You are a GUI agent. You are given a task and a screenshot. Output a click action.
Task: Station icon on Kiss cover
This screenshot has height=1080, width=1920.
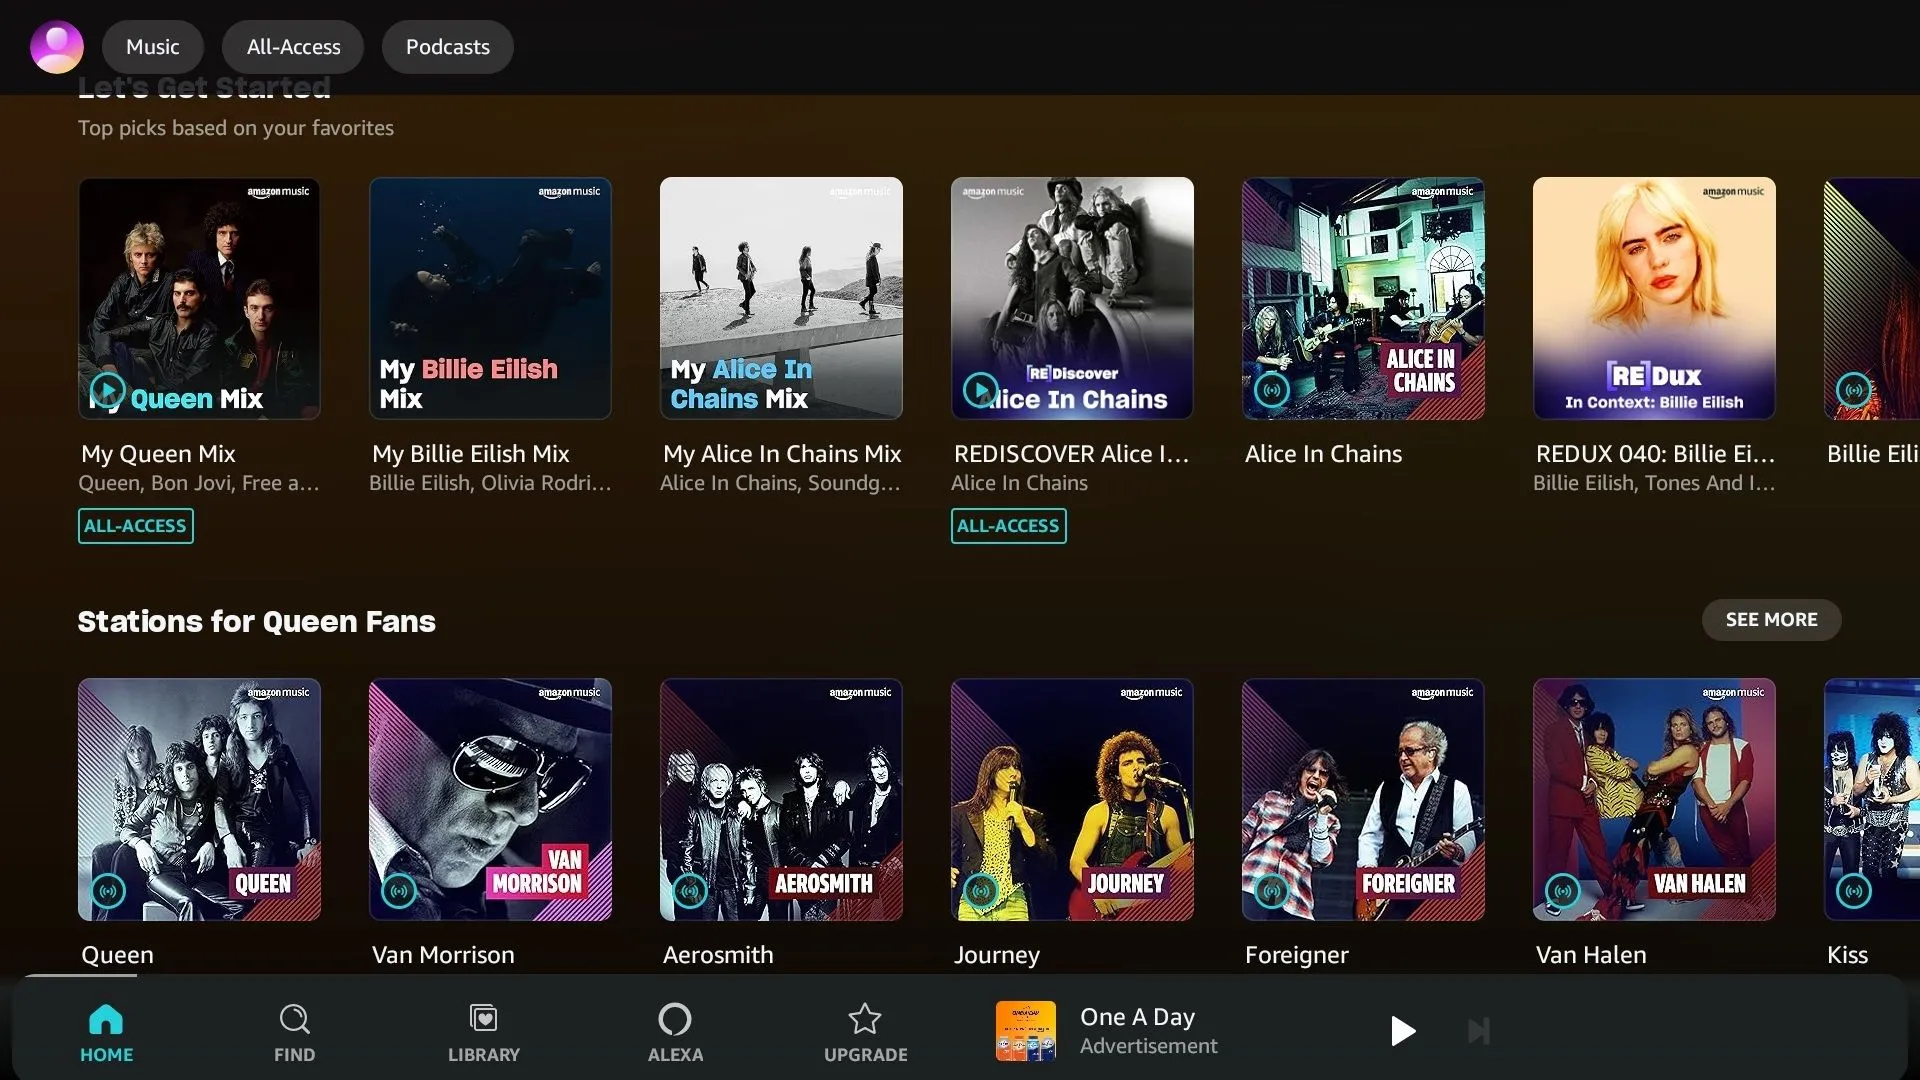[1854, 890]
